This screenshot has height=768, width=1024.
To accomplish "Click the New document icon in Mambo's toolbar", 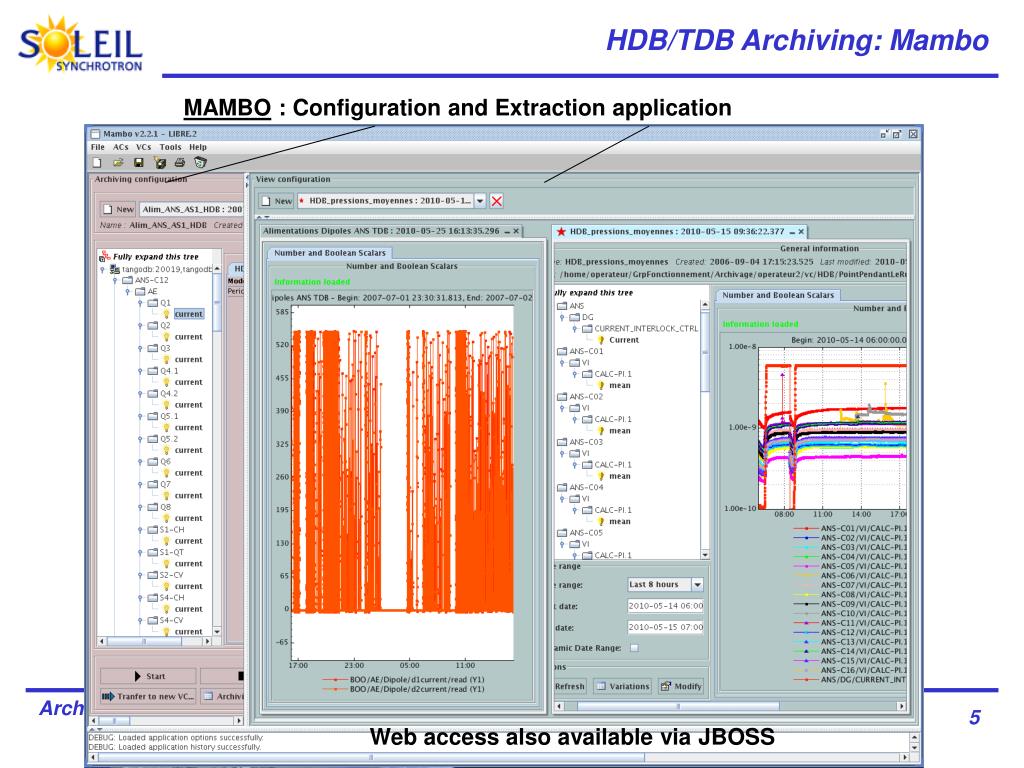I will click(97, 162).
